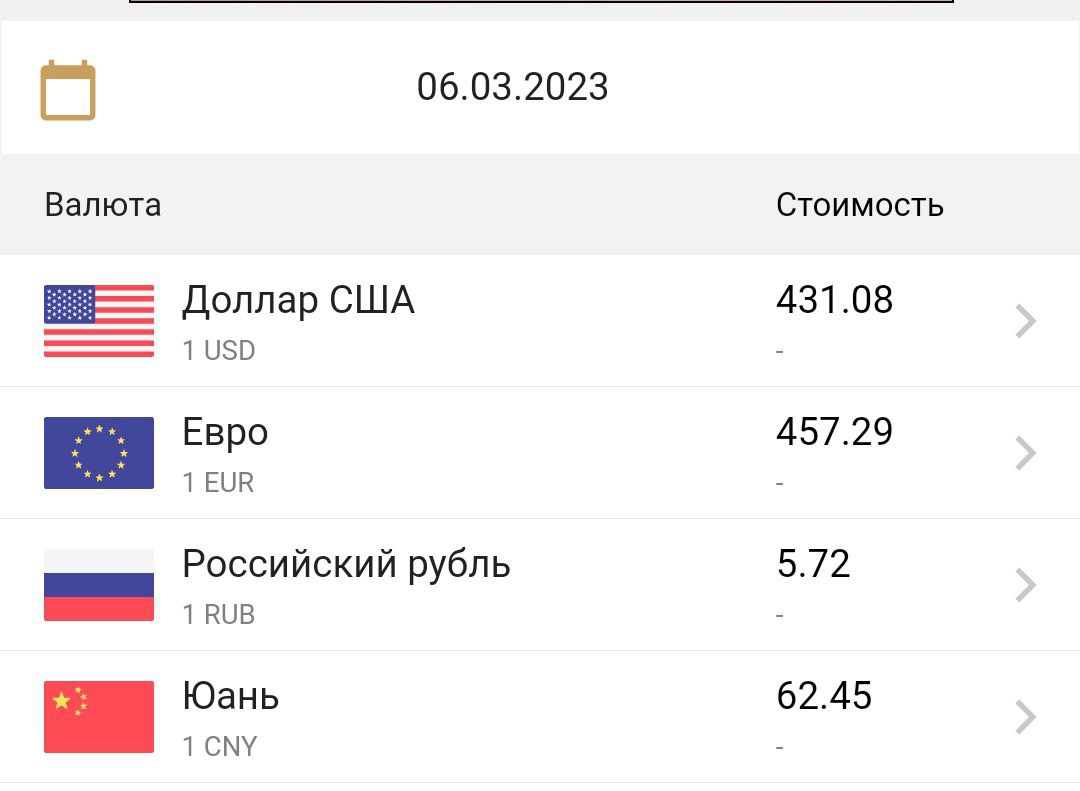Expand the Евро row chevron

pos(1025,453)
